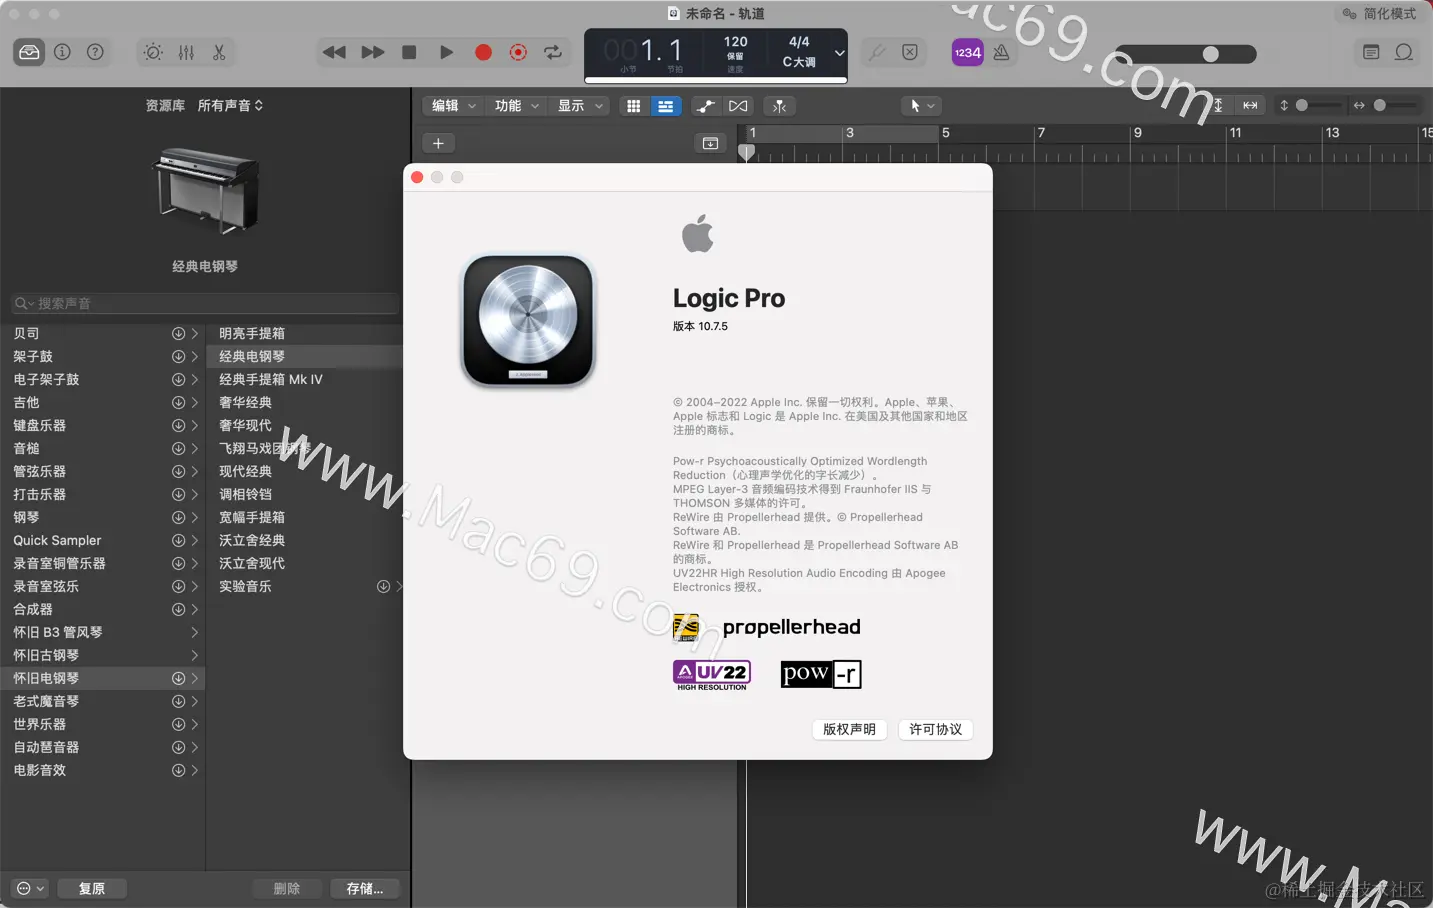1433x908 pixels.
Task: Click the tempo value 120
Action: click(x=736, y=42)
